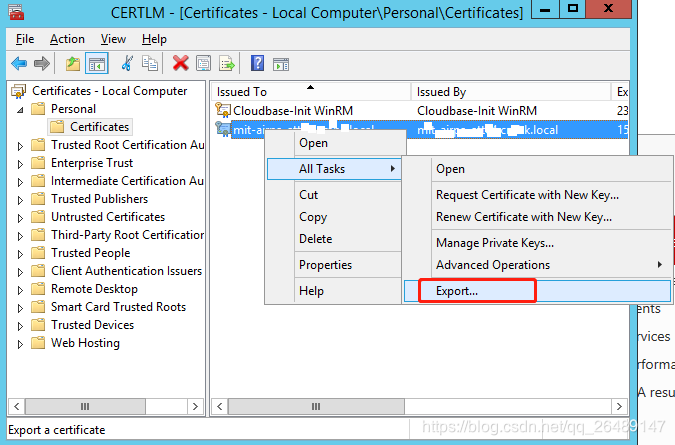Screen dimensions: 675x445
Task: Click the Up one level folder icon
Action: [73, 64]
